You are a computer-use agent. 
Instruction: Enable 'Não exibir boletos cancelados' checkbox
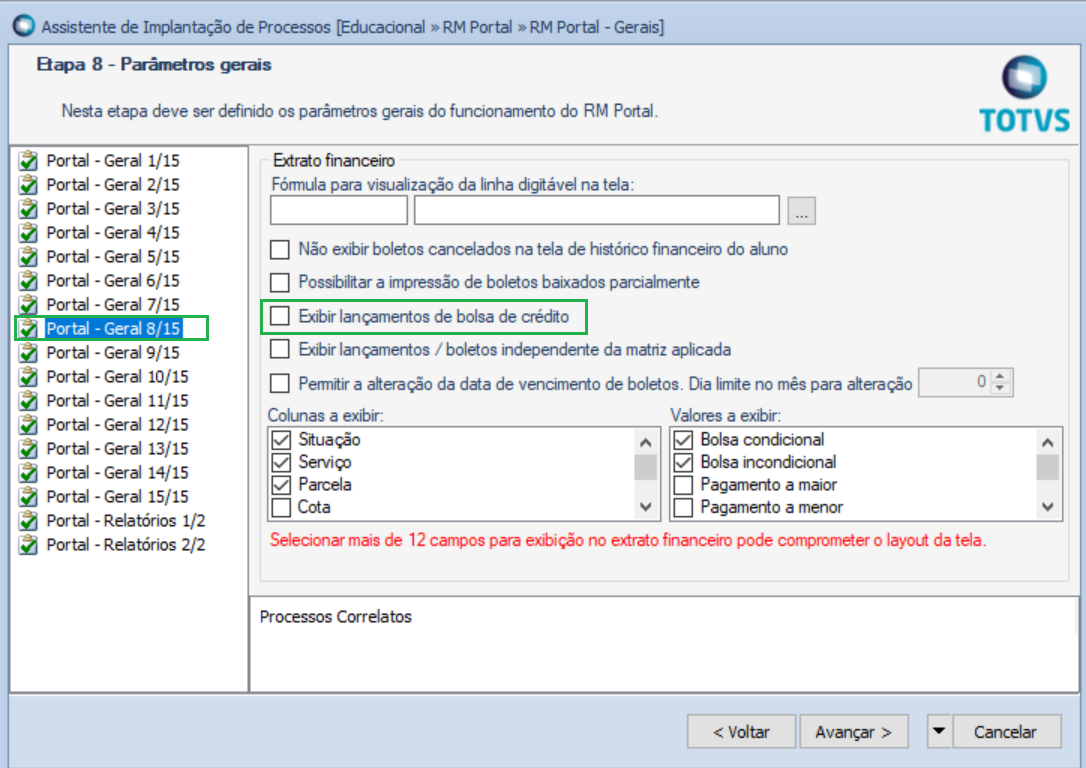click(280, 249)
